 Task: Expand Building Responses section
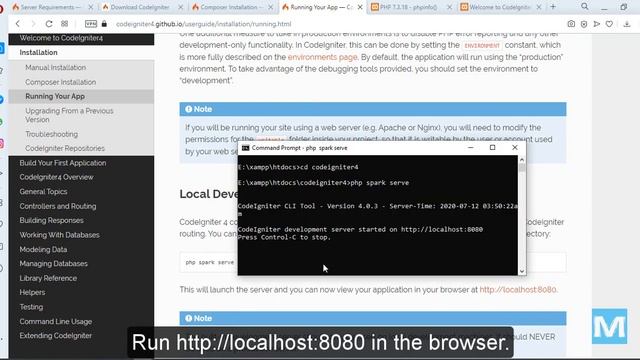[51, 220]
